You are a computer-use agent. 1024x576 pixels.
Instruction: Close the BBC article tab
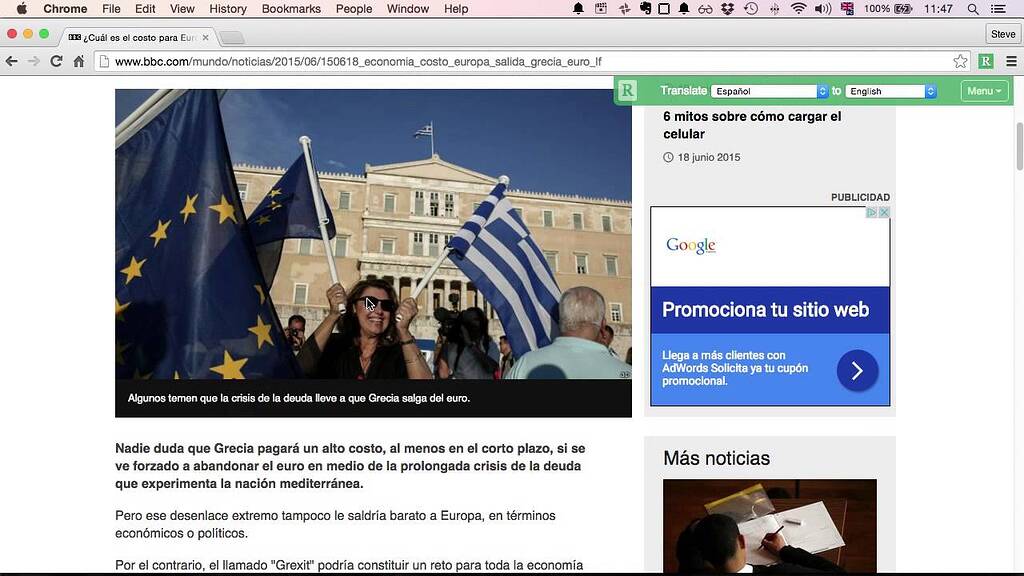point(205,37)
